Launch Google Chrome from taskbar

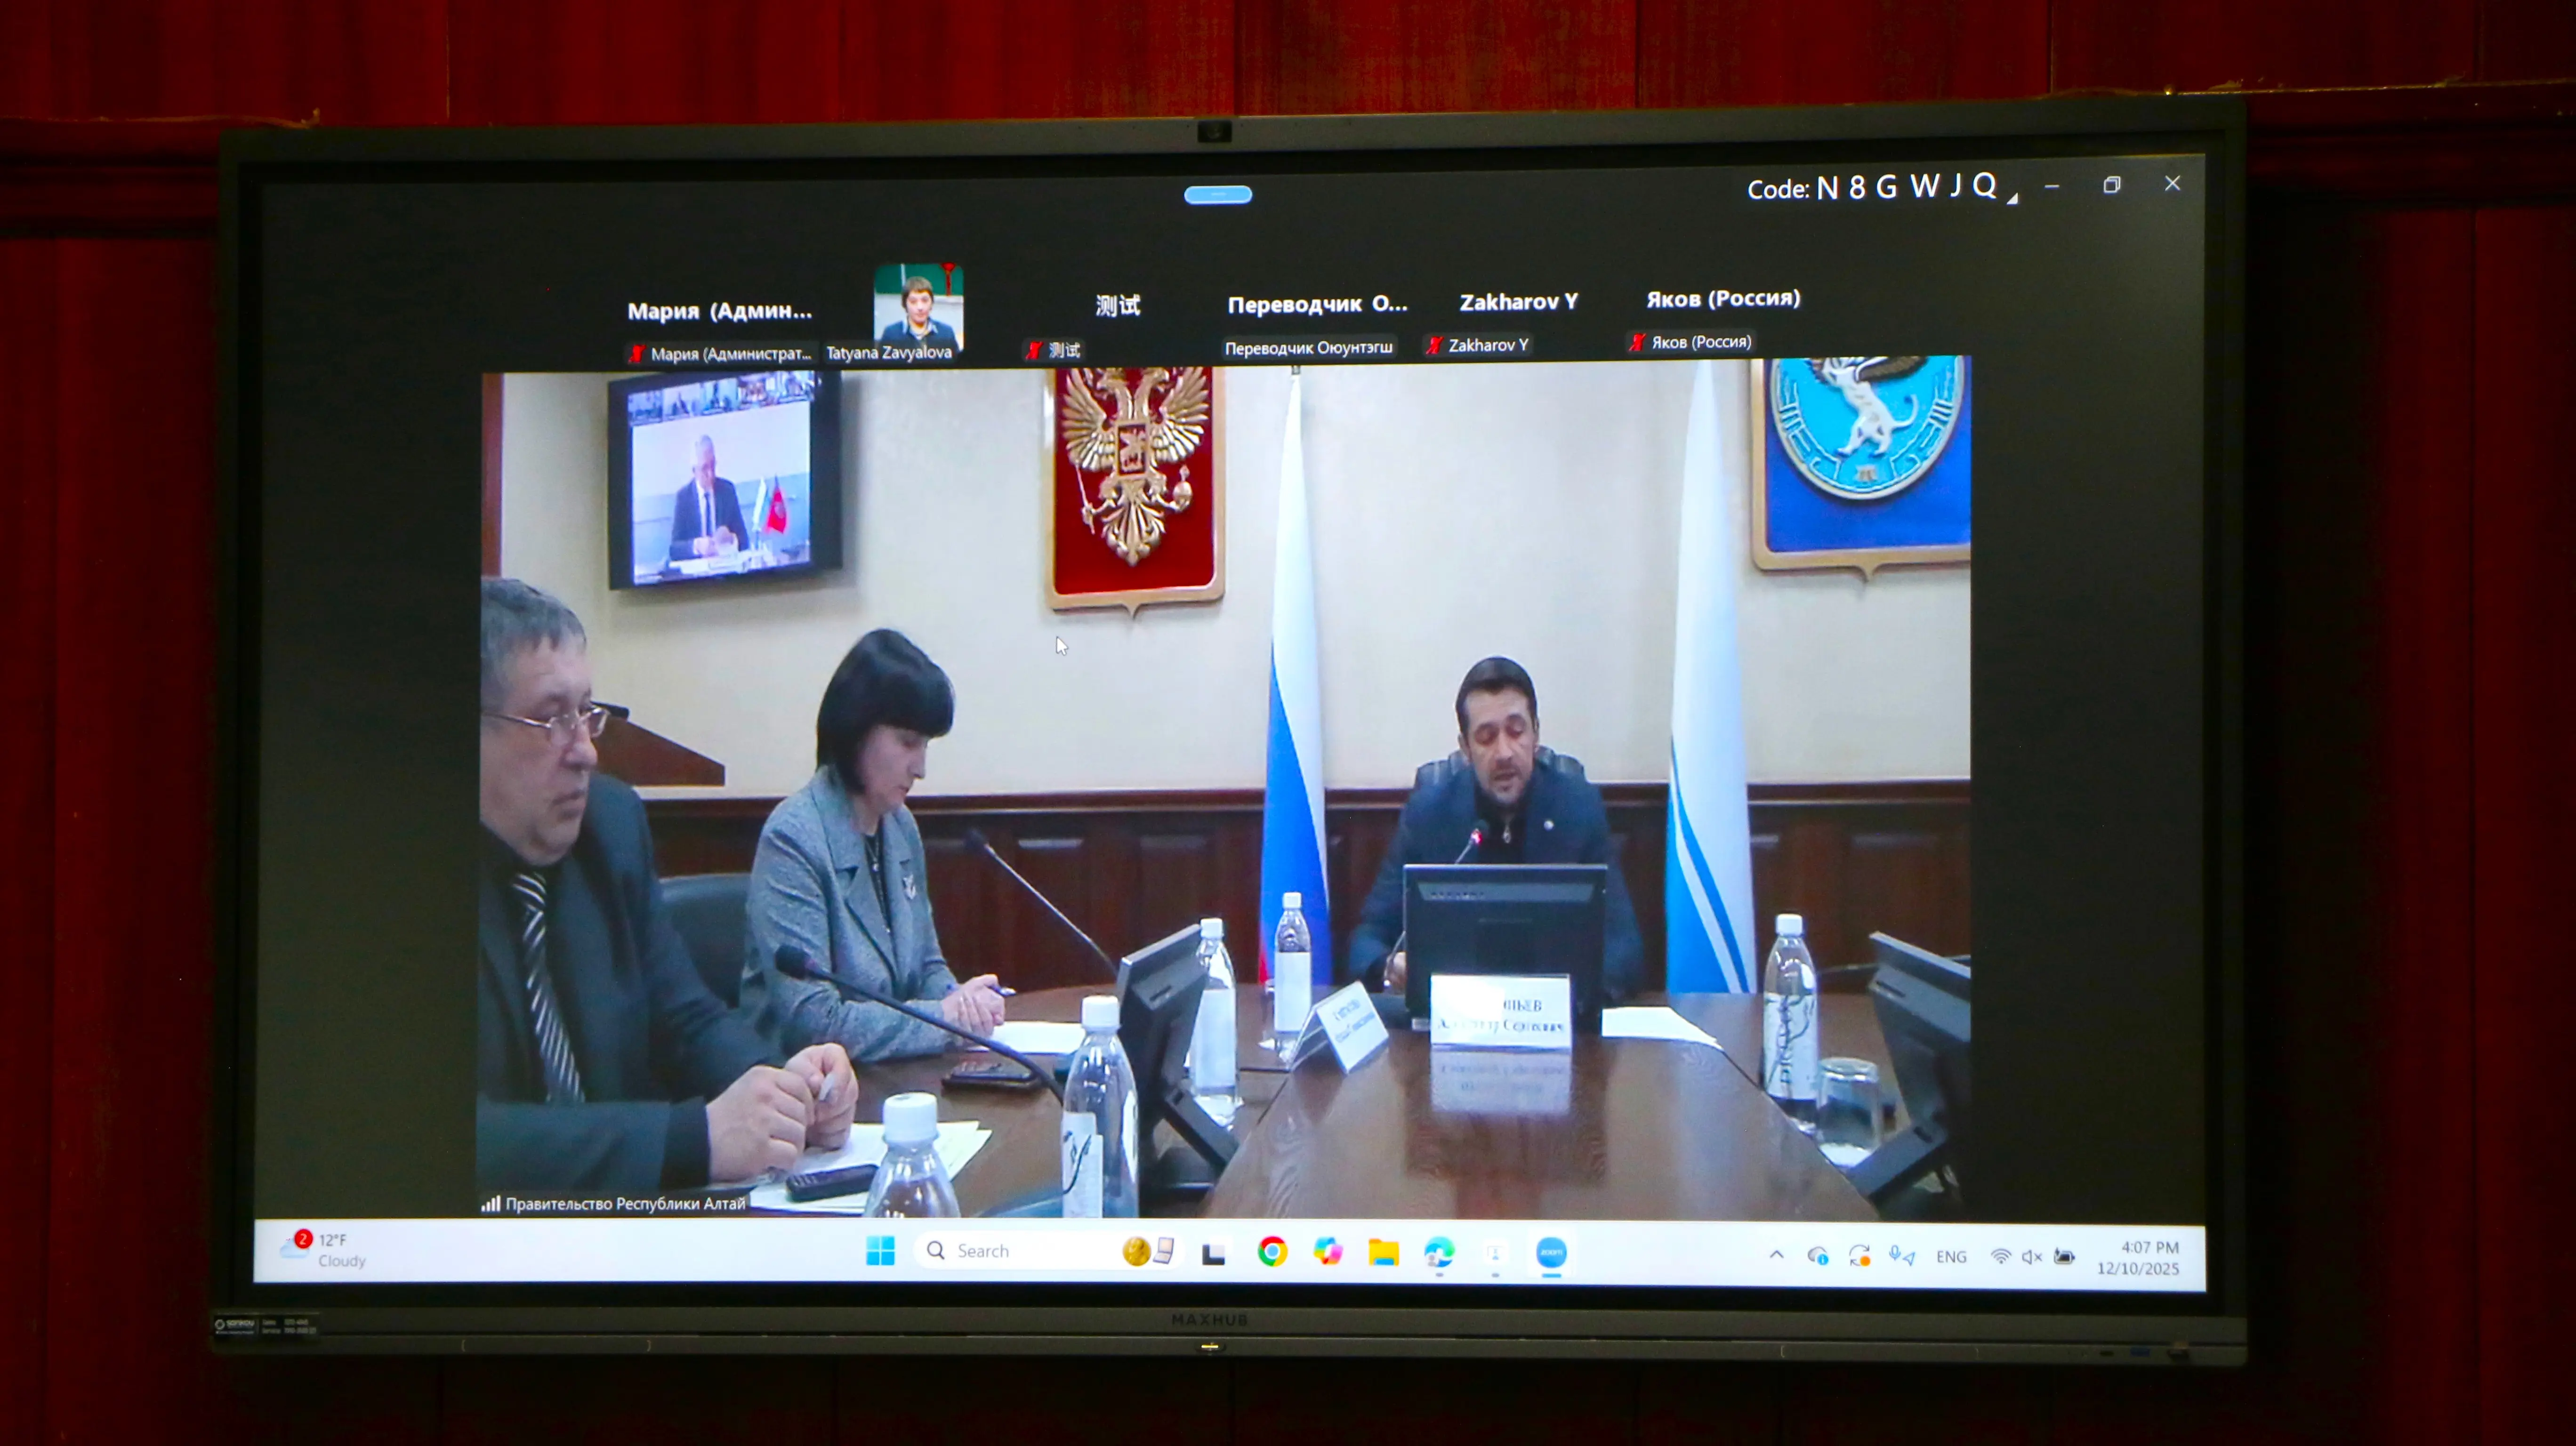tap(1272, 1251)
